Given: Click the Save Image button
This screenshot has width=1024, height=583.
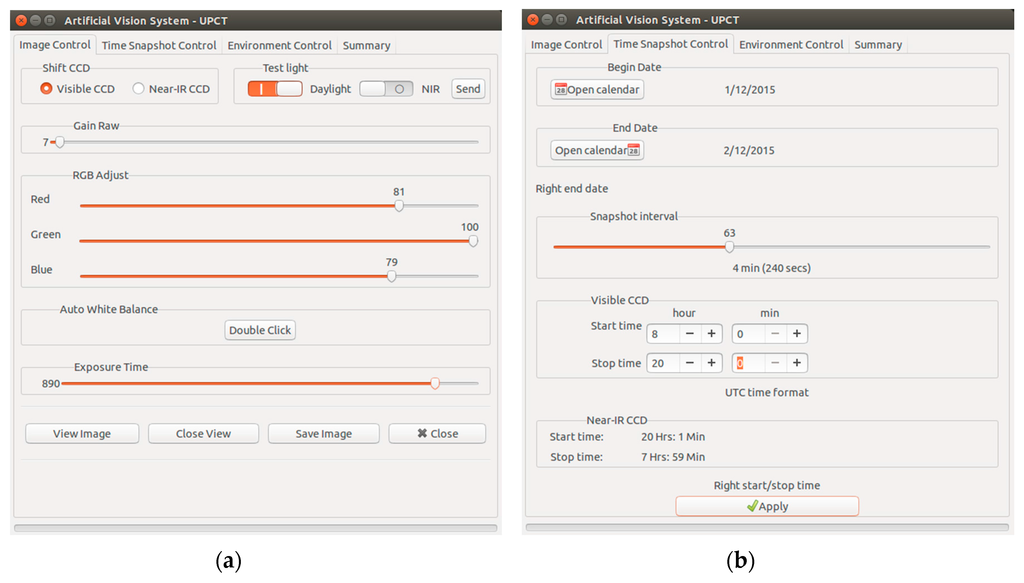Looking at the screenshot, I should click(323, 434).
